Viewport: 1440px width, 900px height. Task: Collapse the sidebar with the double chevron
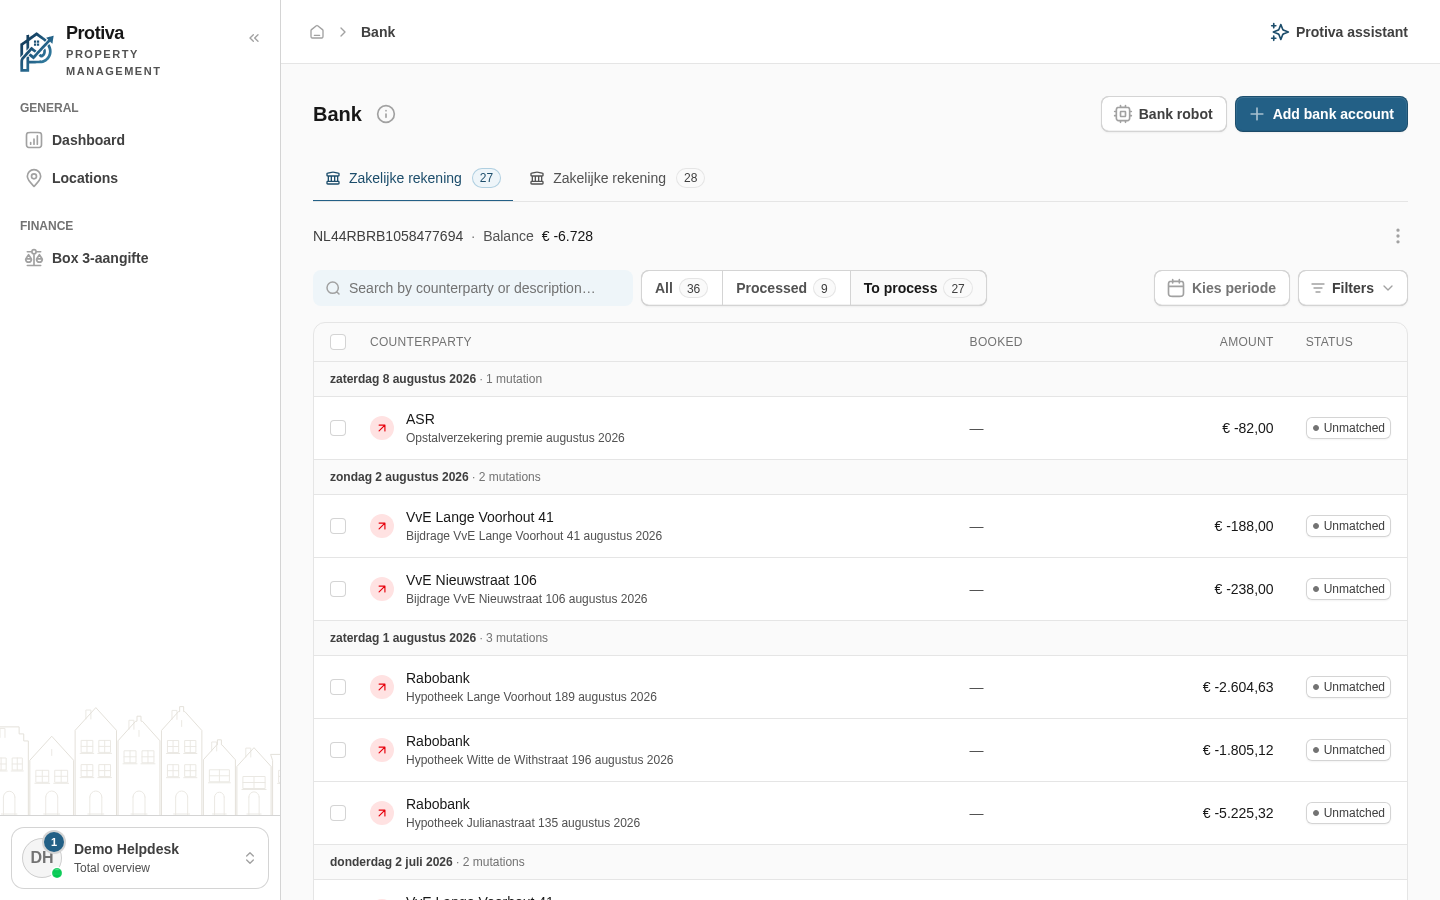tap(254, 38)
